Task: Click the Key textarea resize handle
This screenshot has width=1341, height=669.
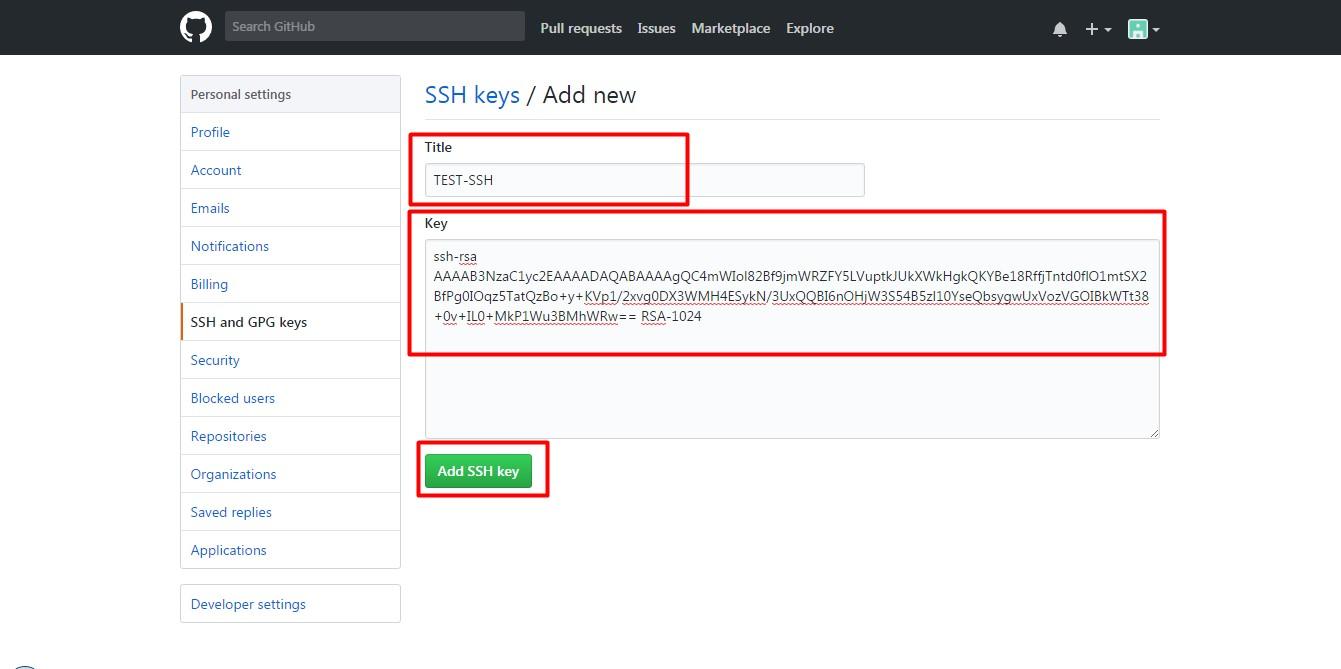Action: pyautogui.click(x=1154, y=432)
